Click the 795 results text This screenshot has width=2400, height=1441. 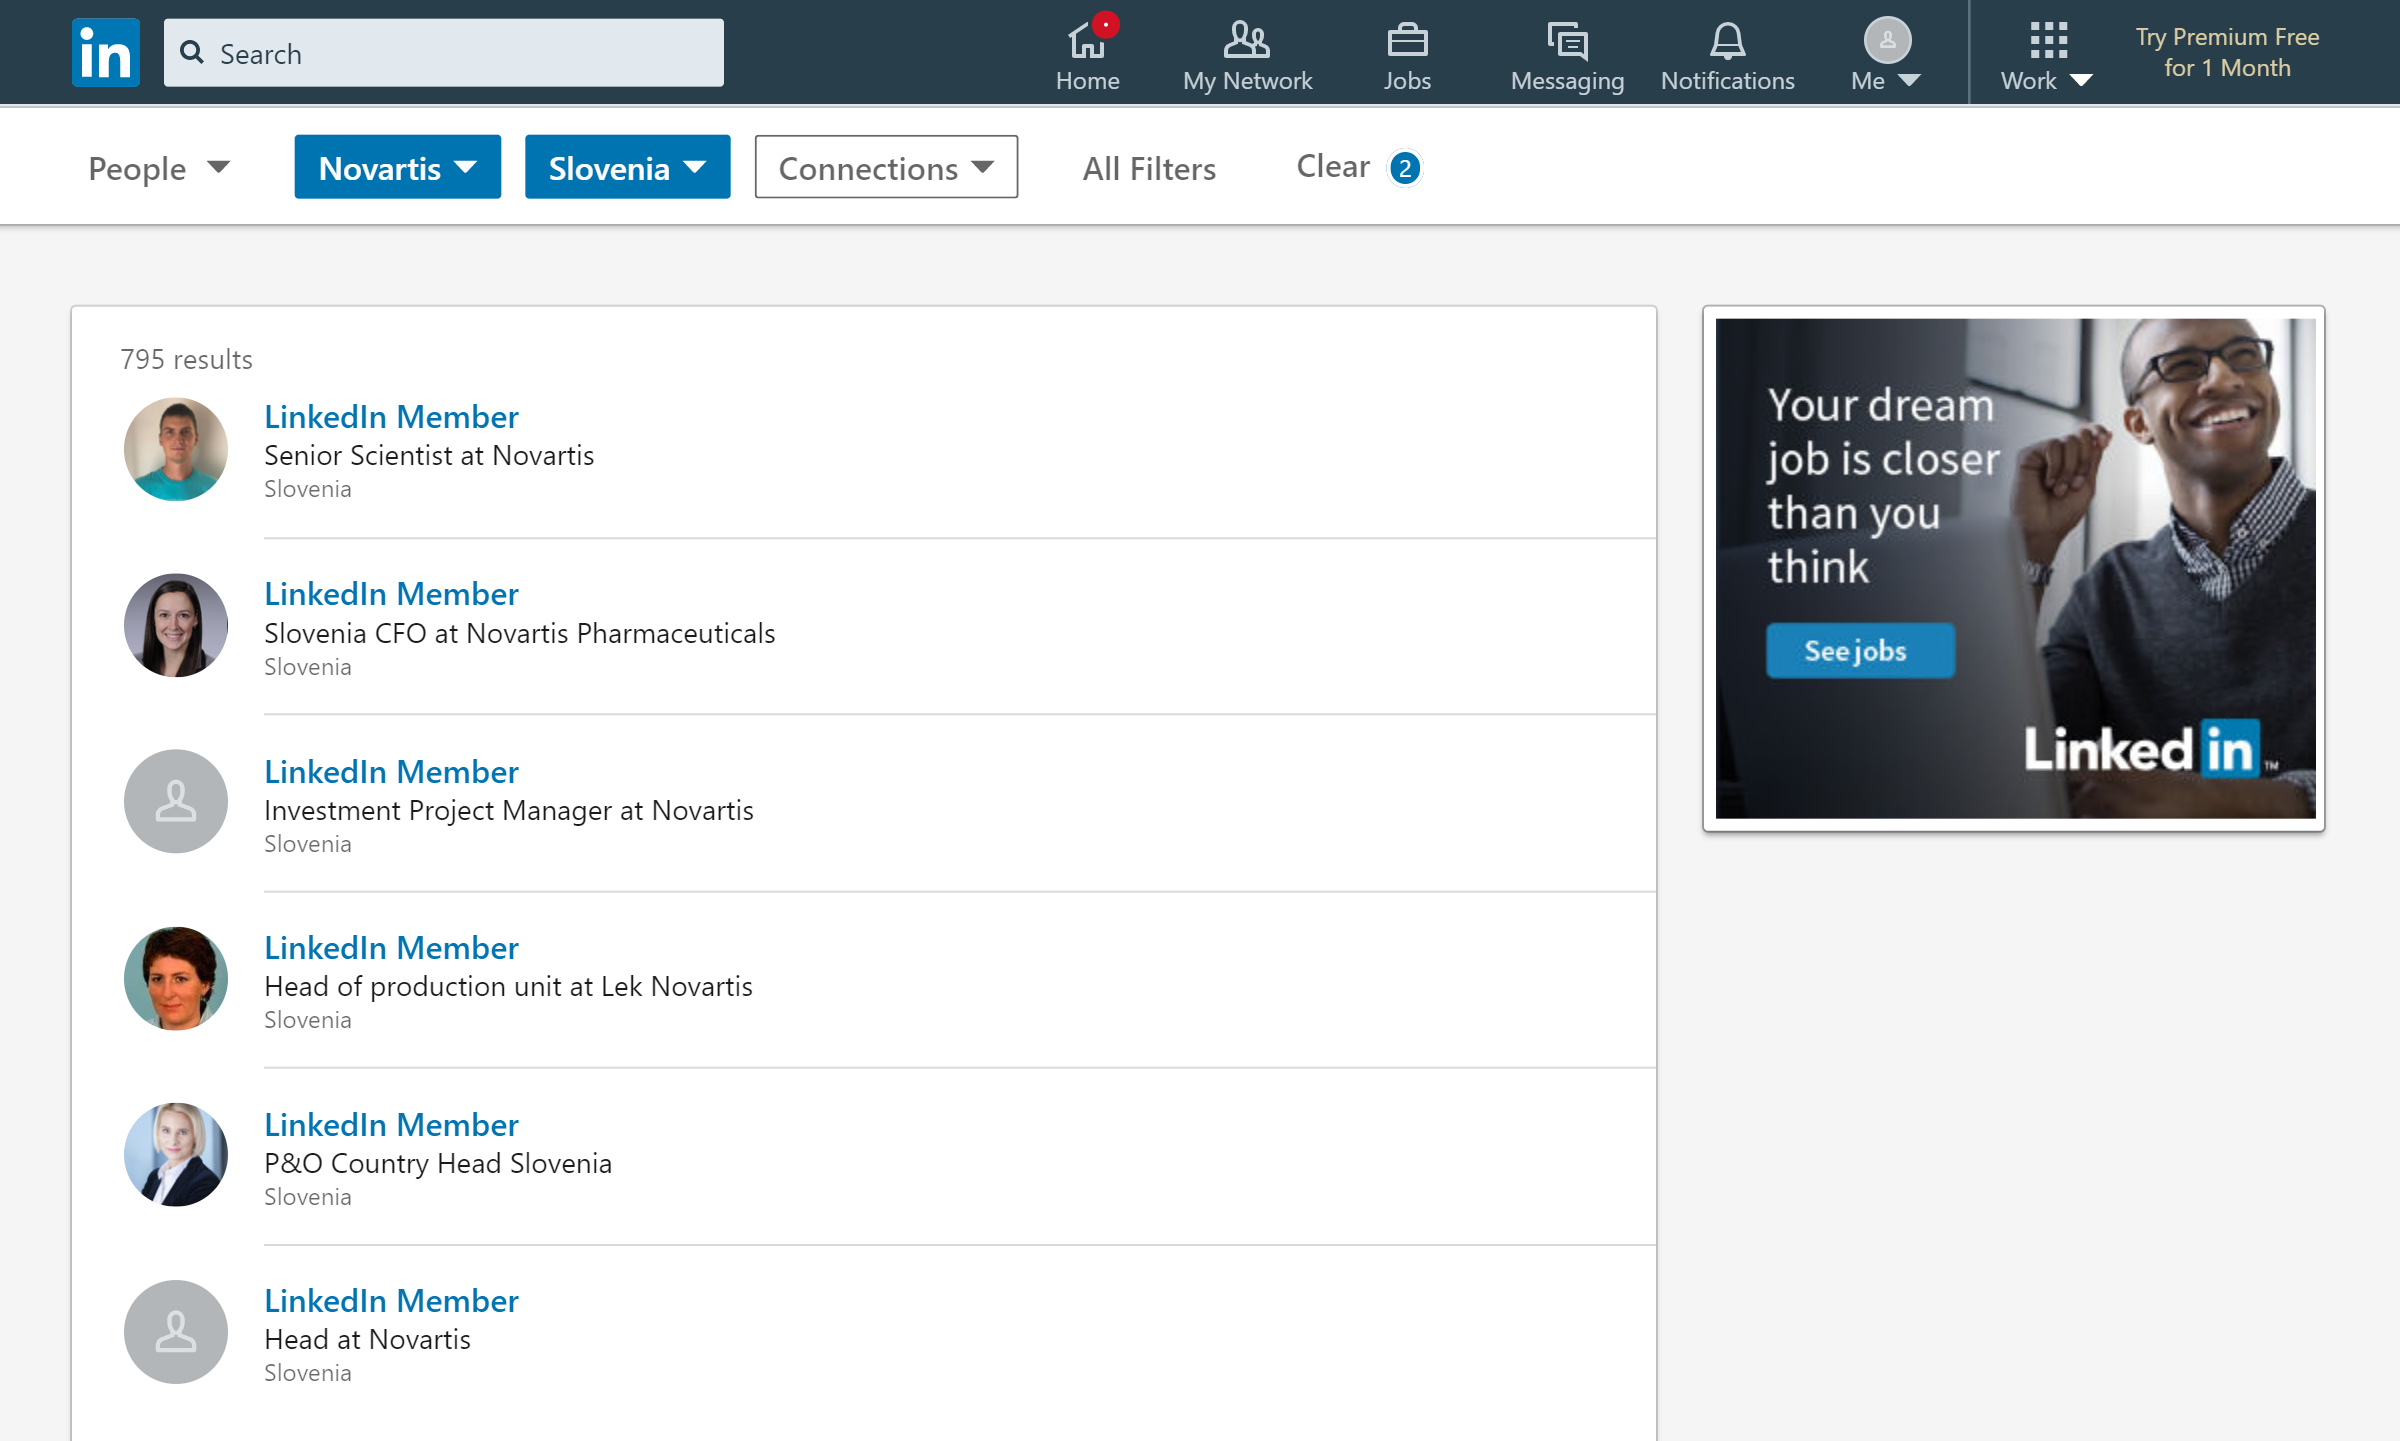tap(186, 359)
